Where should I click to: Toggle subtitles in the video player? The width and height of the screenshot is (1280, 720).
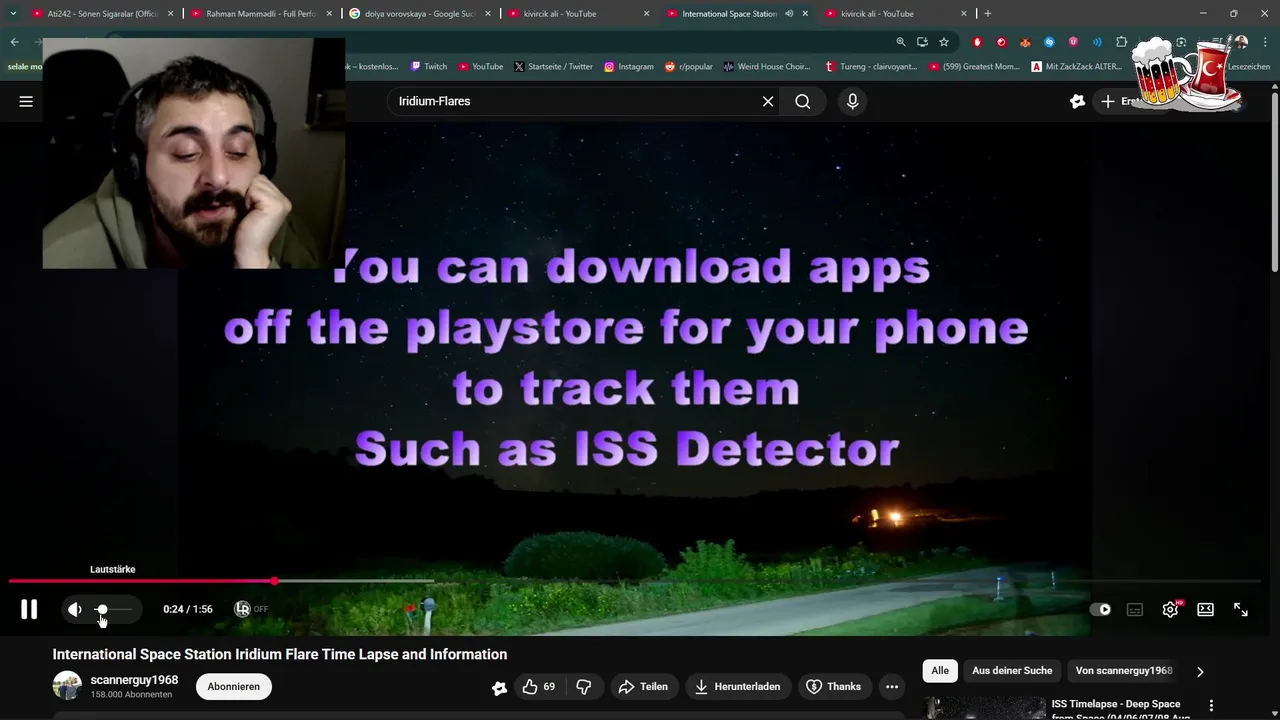[1135, 609]
